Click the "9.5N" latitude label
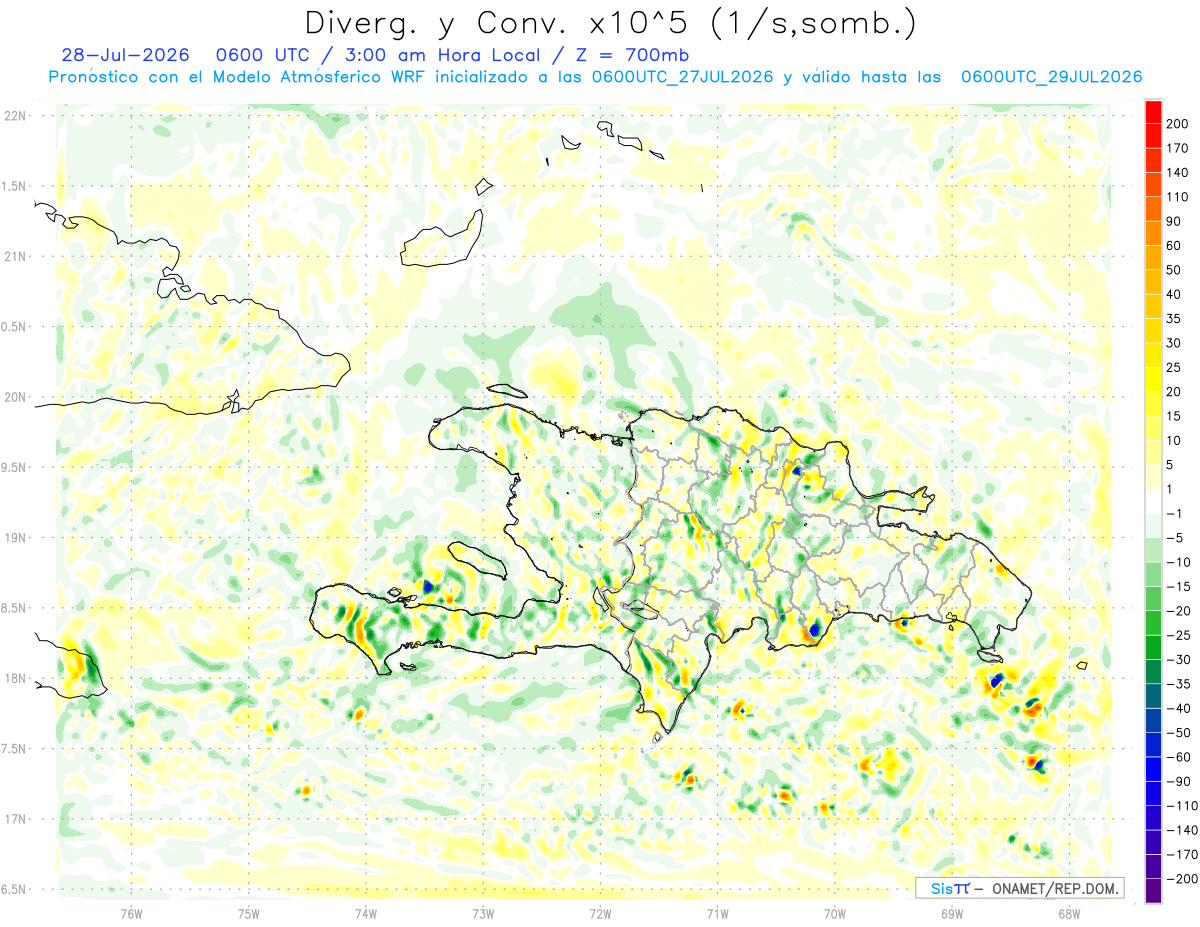 (15, 467)
